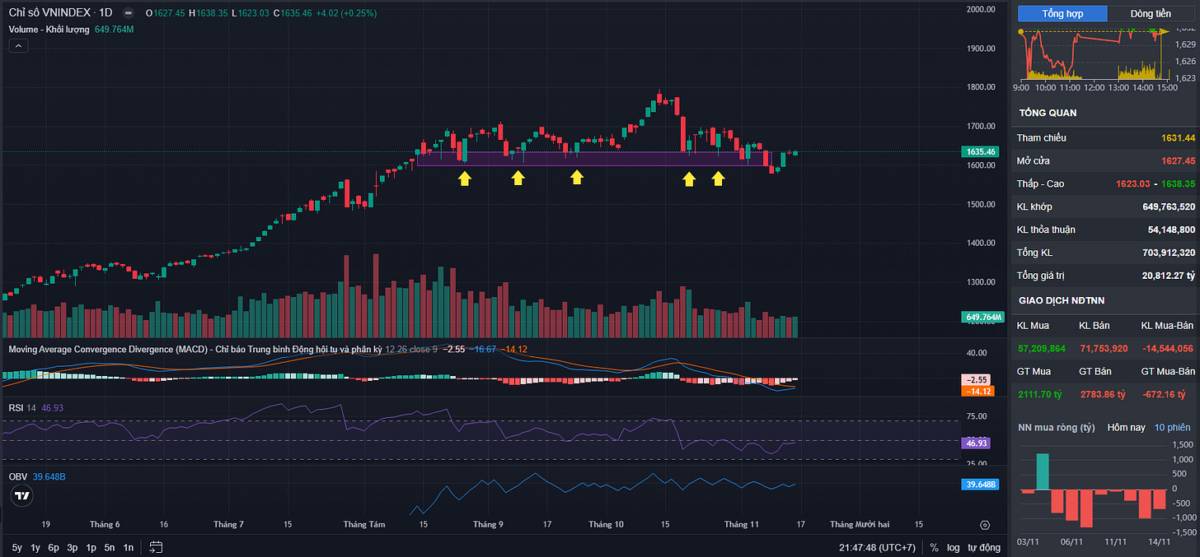The width and height of the screenshot is (1200, 557).
Task: Open the go-to-date calendar icon
Action: tap(154, 547)
